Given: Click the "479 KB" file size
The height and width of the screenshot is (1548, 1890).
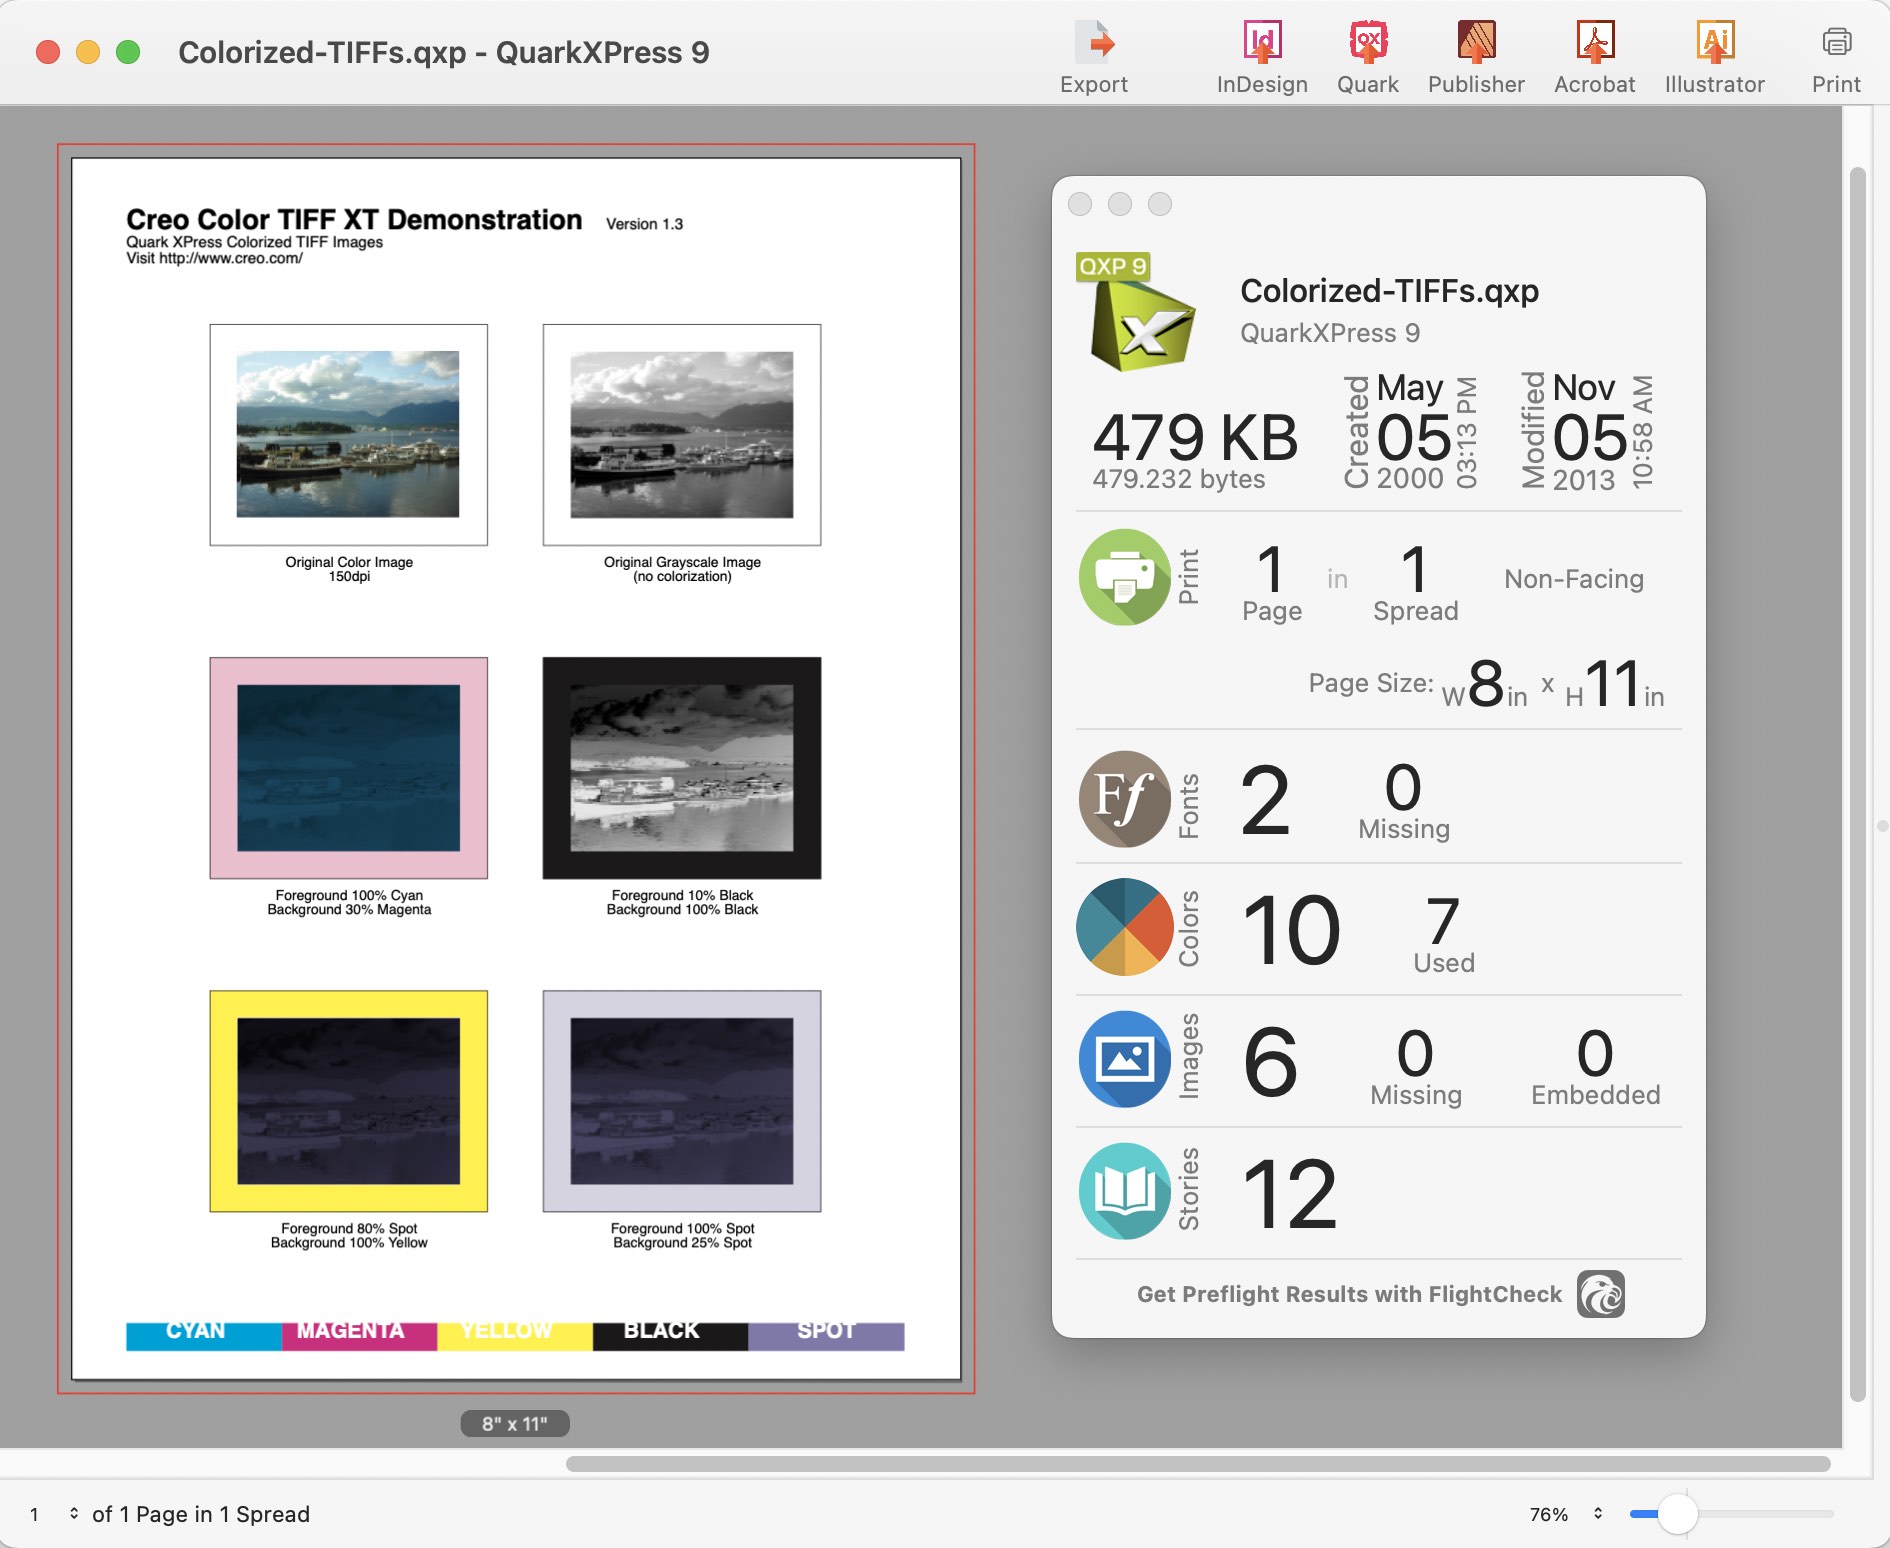Looking at the screenshot, I should click(x=1195, y=437).
